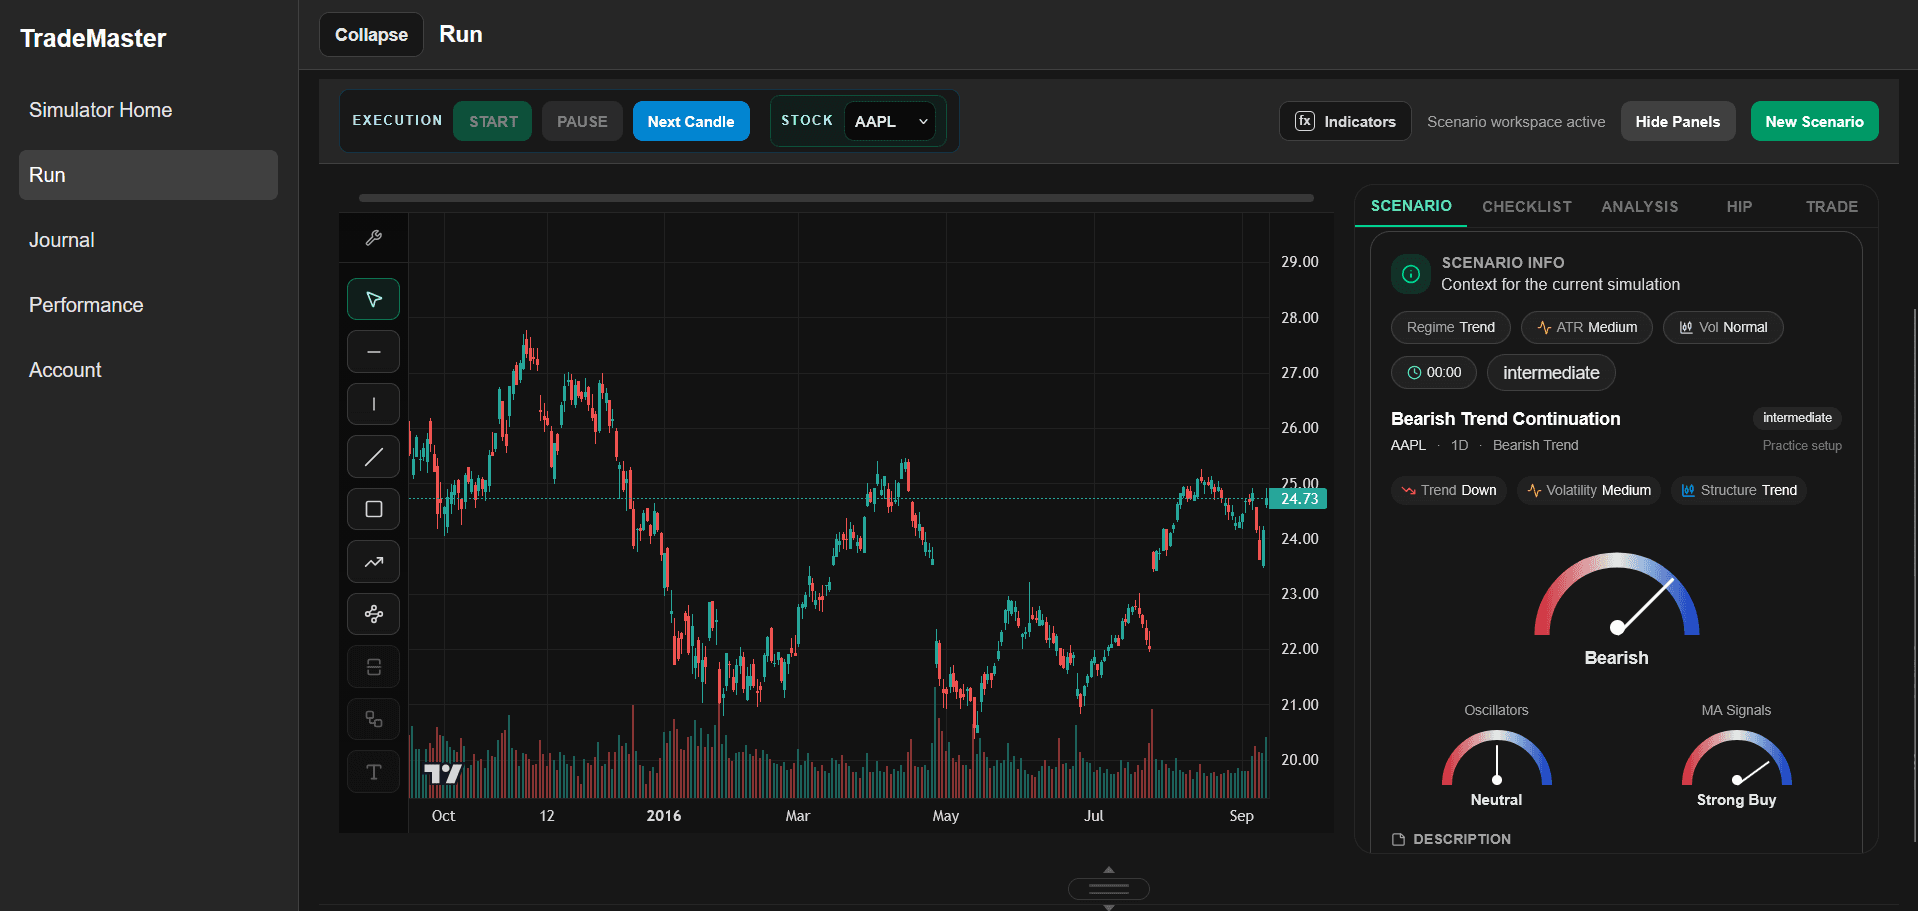Select the horizontal line drawing tool
The image size is (1918, 911).
click(x=374, y=352)
